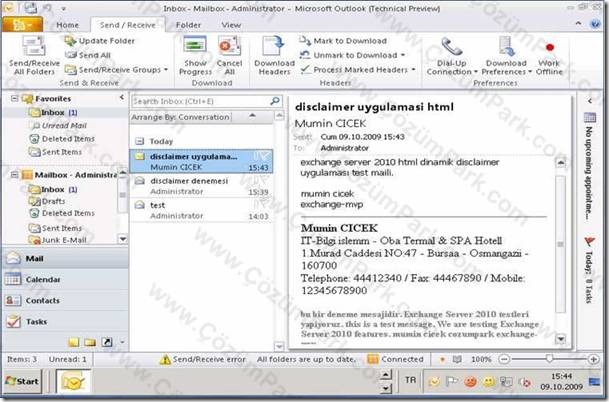The image size is (609, 402).
Task: Open the View ribbon tab
Action: click(231, 25)
